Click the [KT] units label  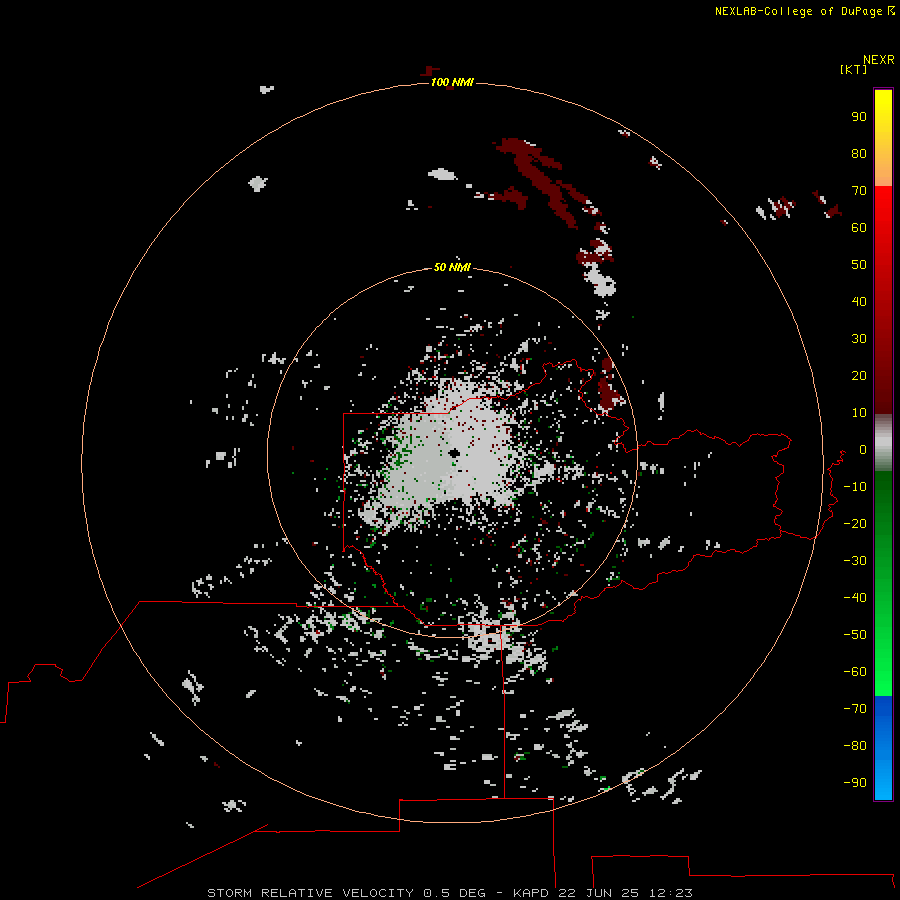854,69
